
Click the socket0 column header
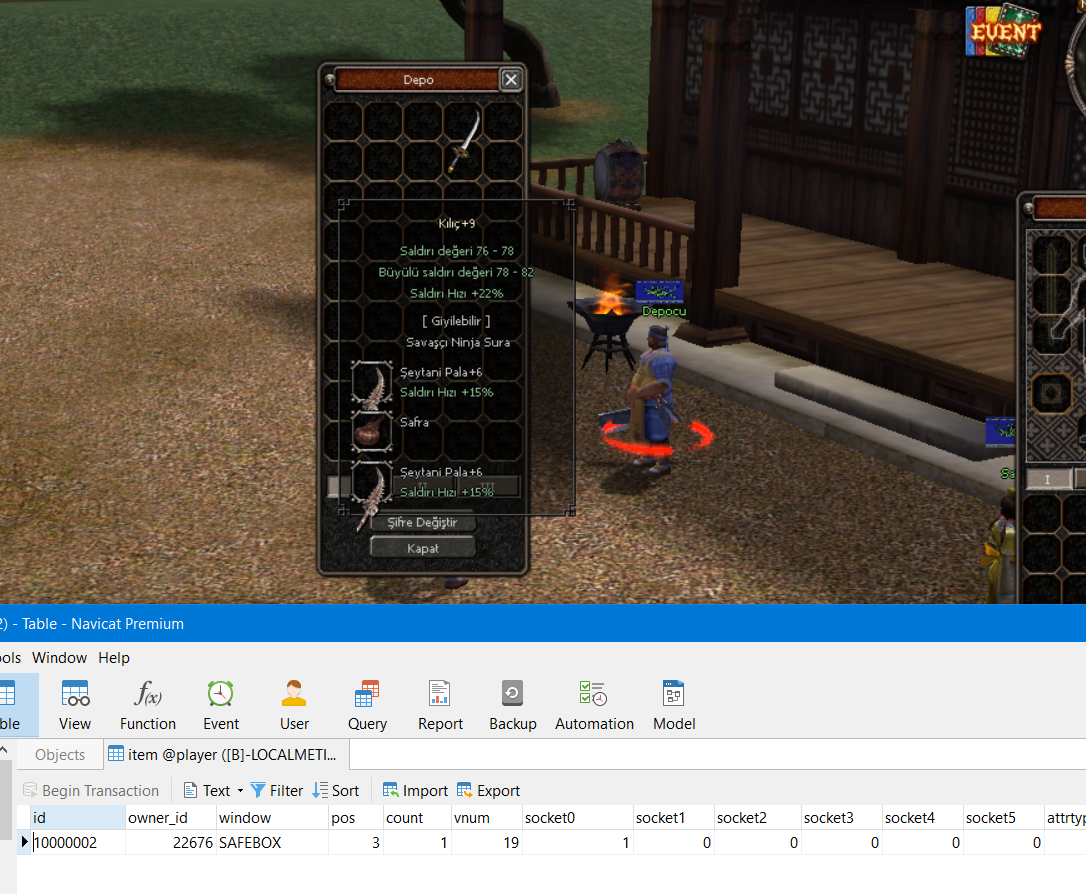pyautogui.click(x=578, y=818)
